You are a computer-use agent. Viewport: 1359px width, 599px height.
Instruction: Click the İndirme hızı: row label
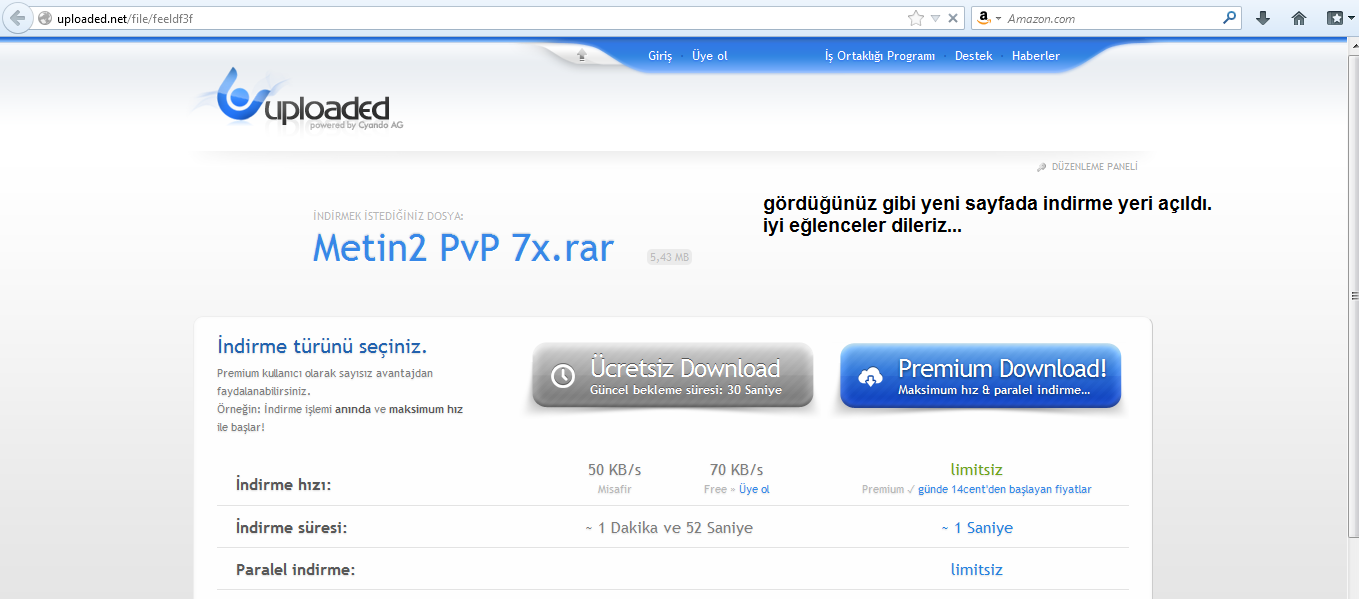pos(283,485)
